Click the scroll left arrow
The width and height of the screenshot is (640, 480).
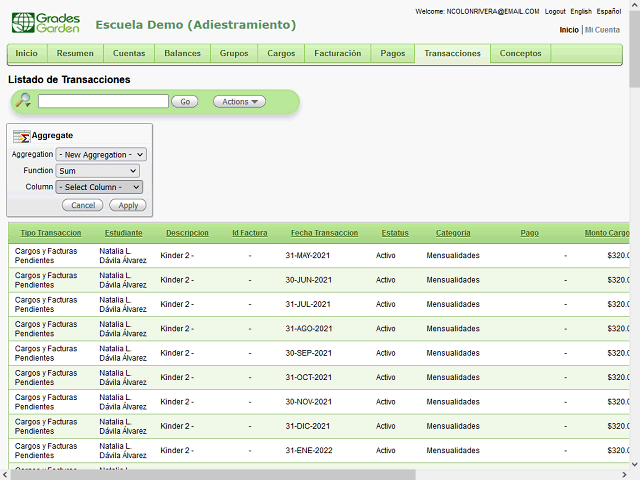[x=4, y=475]
